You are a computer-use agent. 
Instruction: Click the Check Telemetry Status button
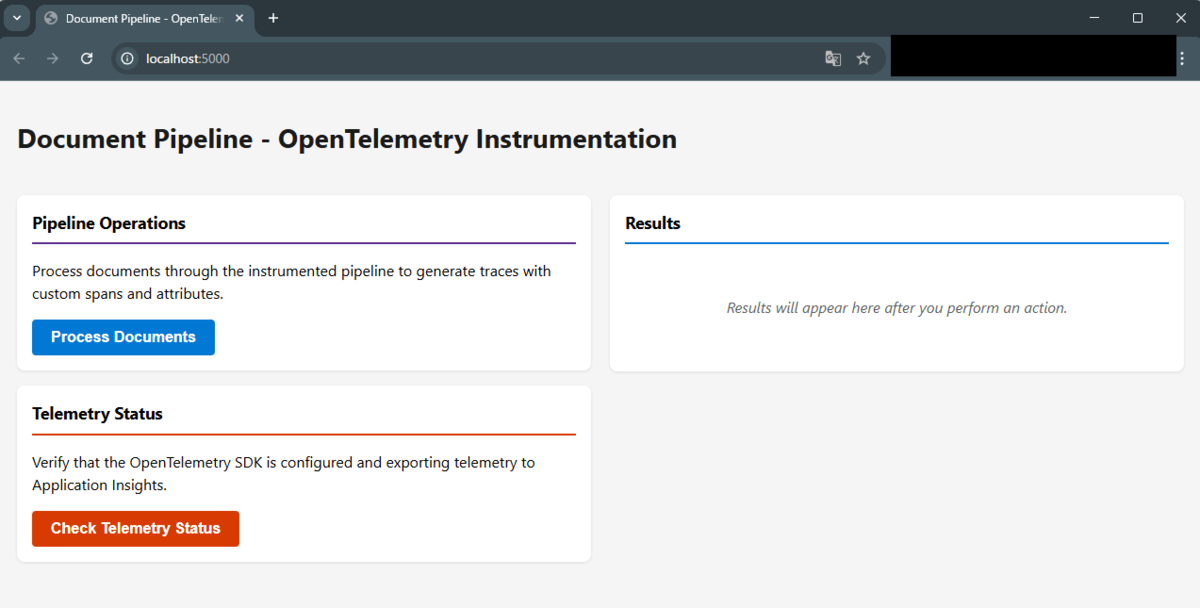click(x=135, y=528)
